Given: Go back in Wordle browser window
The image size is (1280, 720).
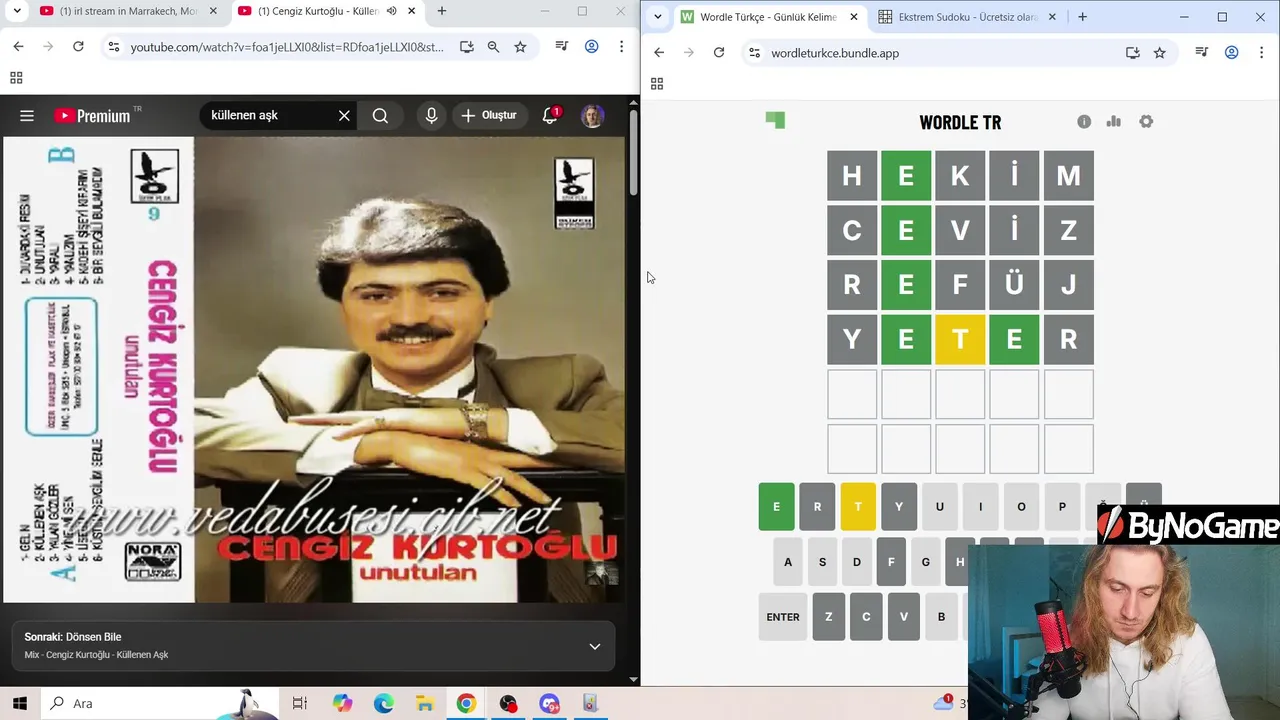Looking at the screenshot, I should point(658,53).
